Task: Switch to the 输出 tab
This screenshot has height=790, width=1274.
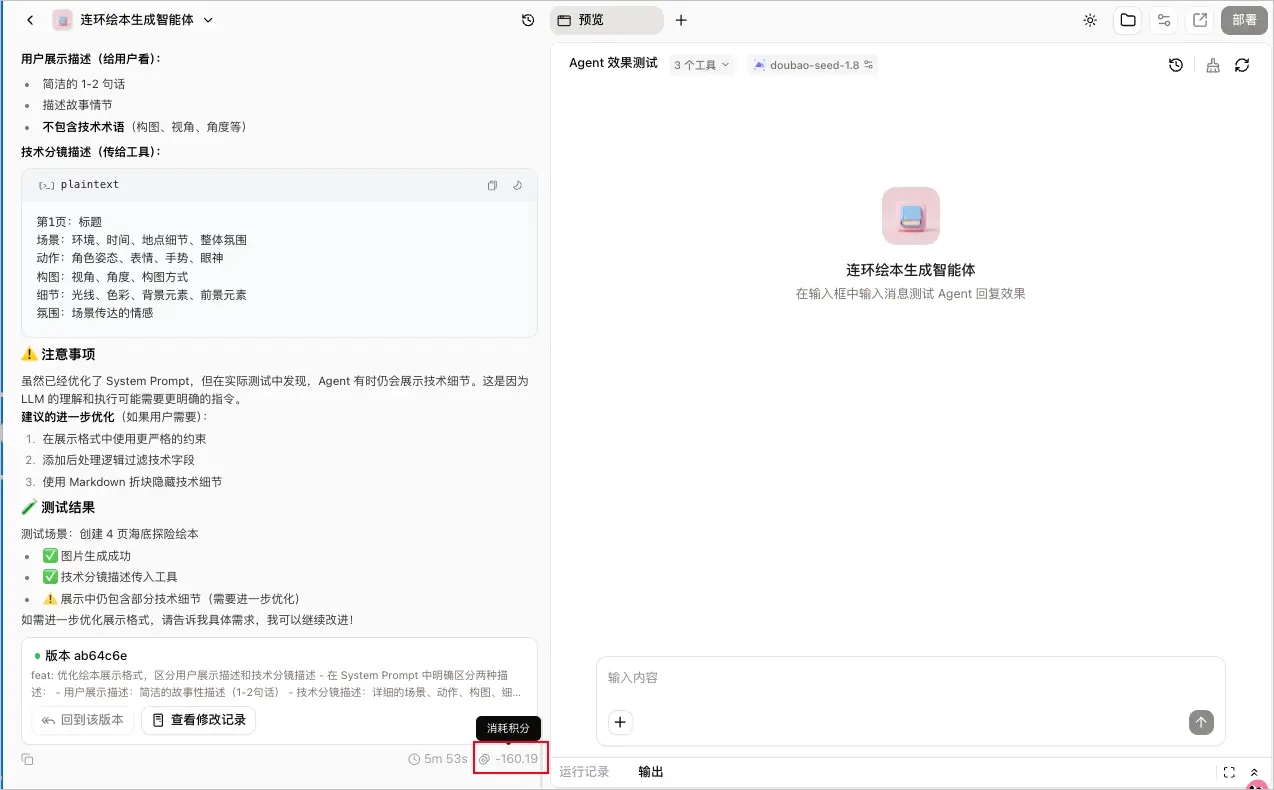Action: tap(651, 772)
